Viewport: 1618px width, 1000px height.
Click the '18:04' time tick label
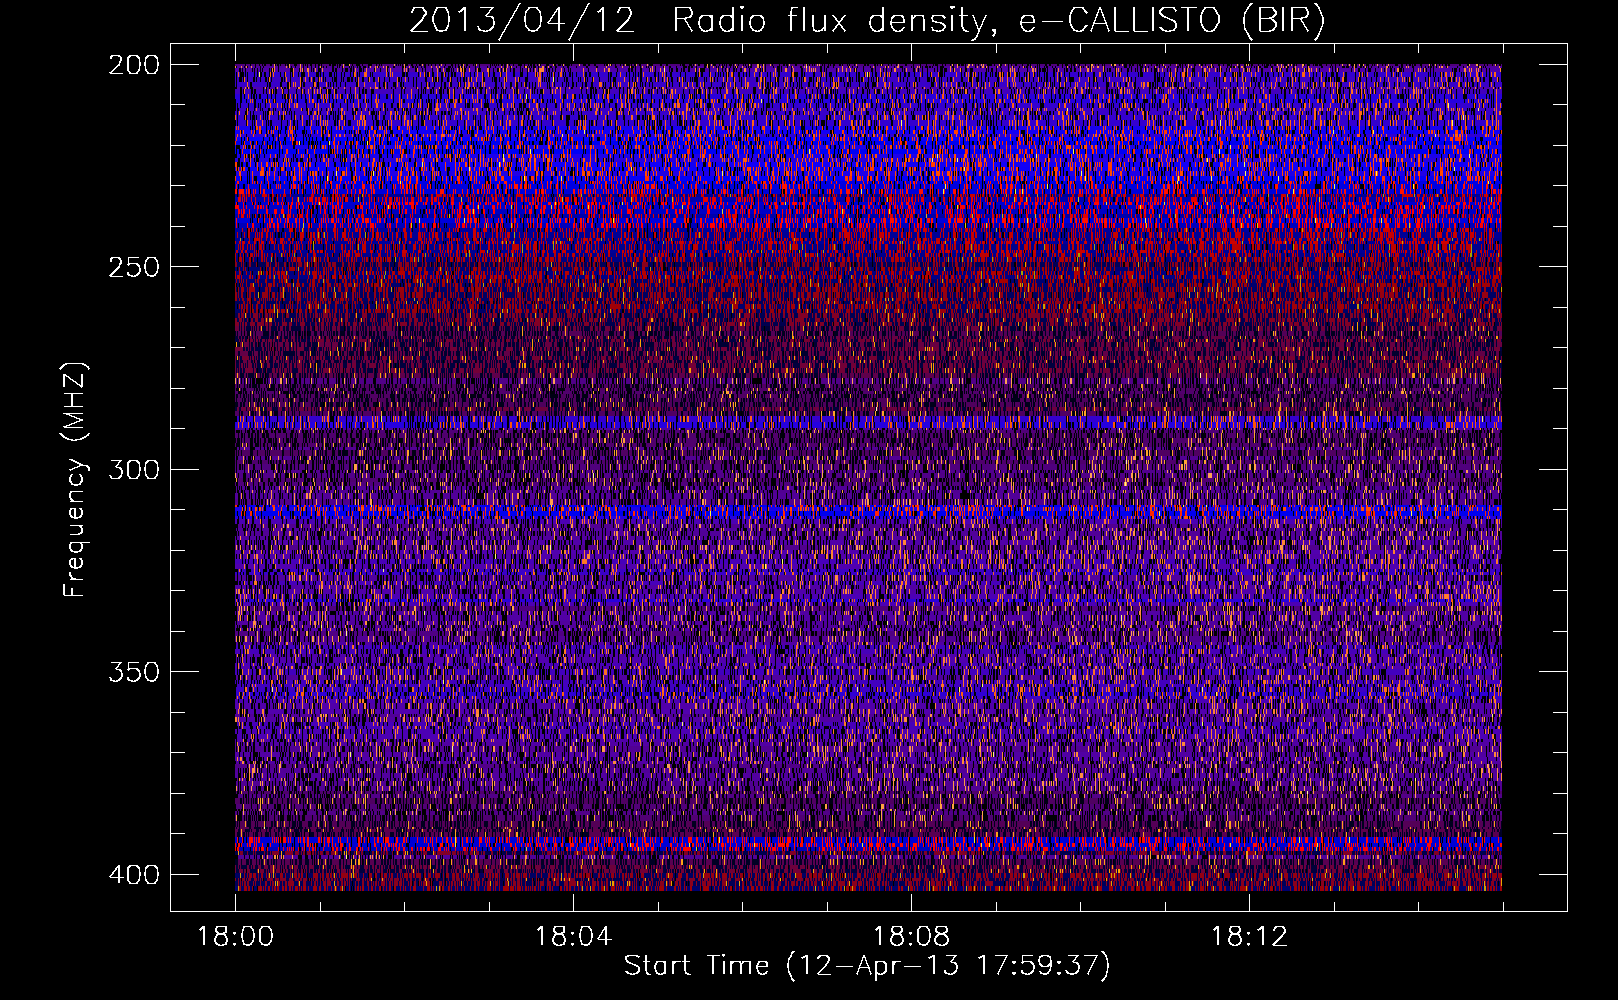pos(573,937)
